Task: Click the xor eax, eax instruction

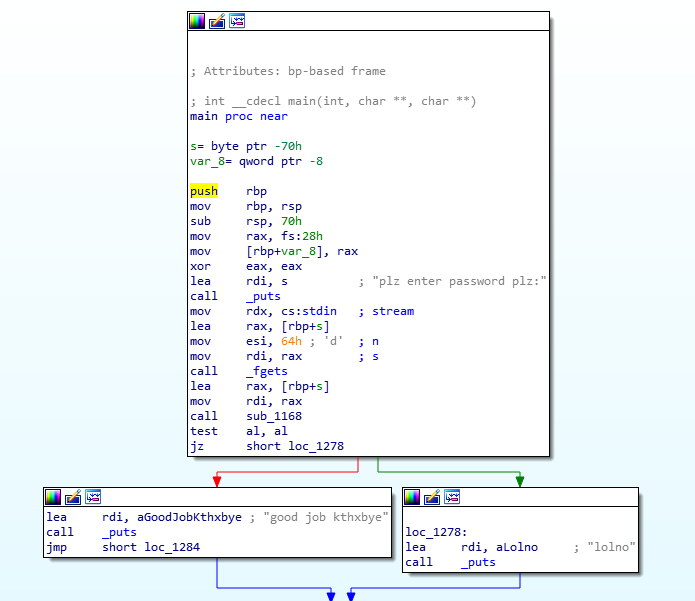Action: tap(246, 266)
